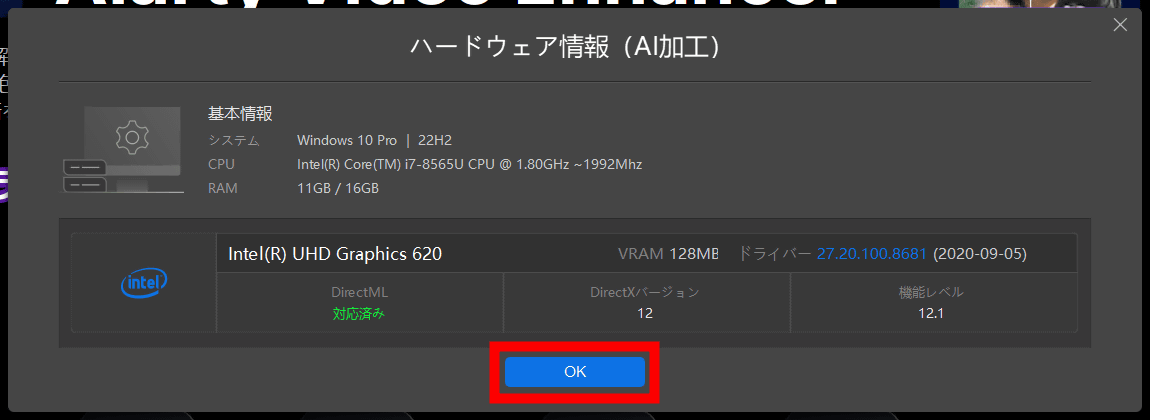The height and width of the screenshot is (420, 1150).
Task: Select the Intel(R) UHD Graphics 620 title
Action: (335, 254)
